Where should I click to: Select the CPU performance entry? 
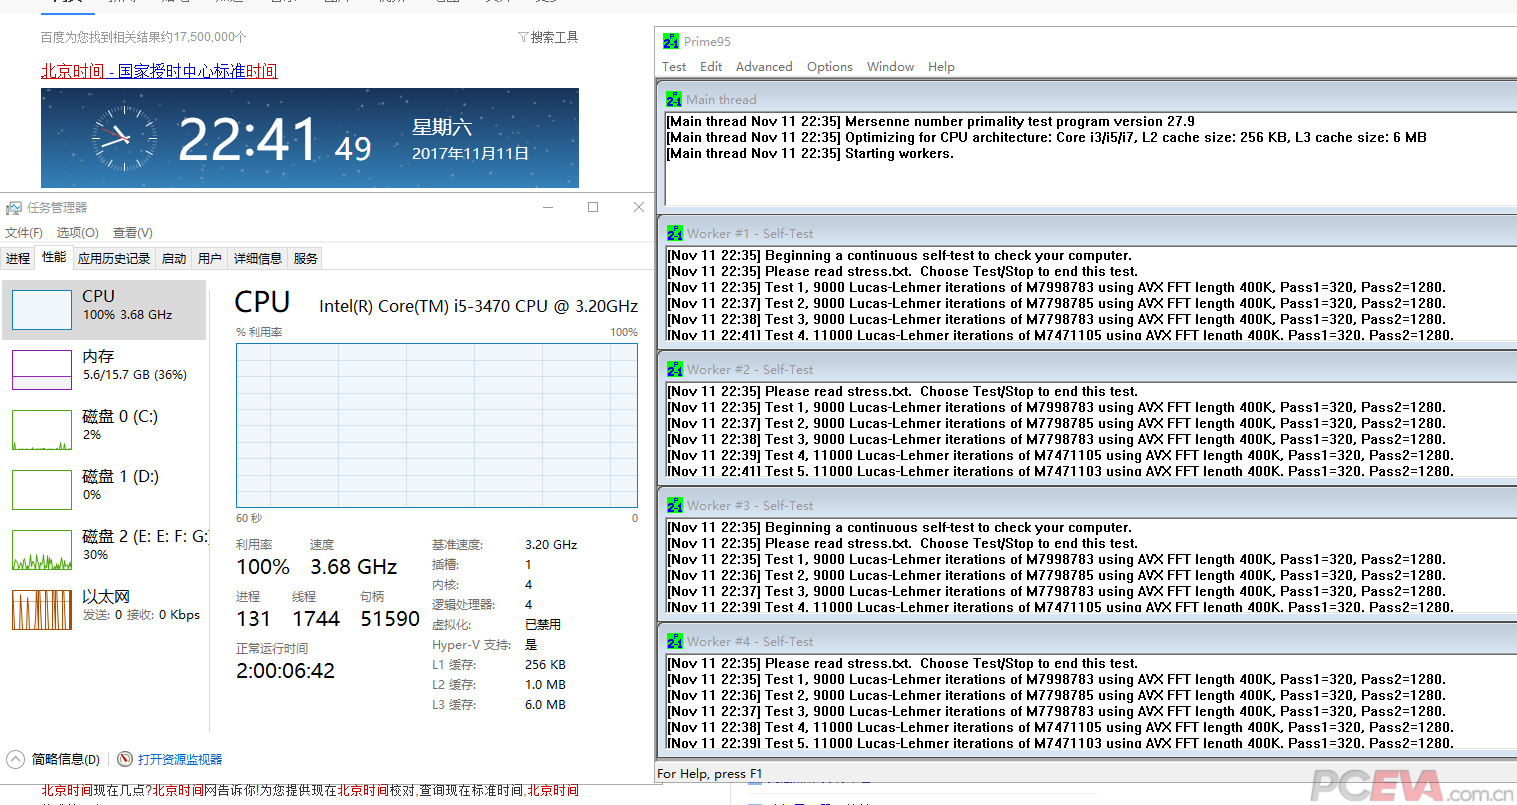point(105,310)
